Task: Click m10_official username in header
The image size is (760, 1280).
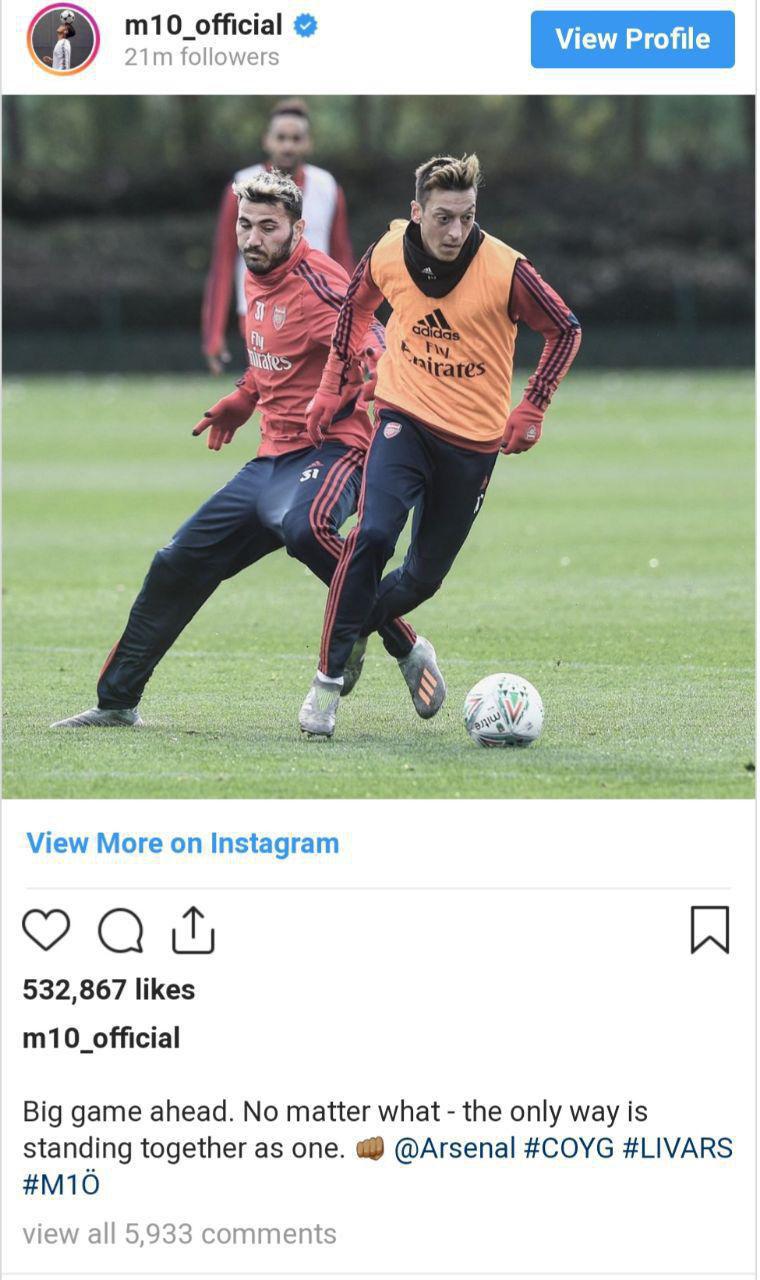Action: (x=203, y=25)
